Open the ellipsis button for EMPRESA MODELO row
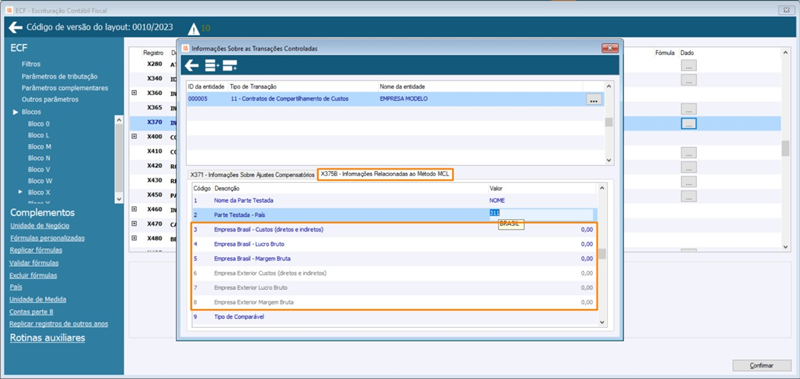 (x=593, y=100)
